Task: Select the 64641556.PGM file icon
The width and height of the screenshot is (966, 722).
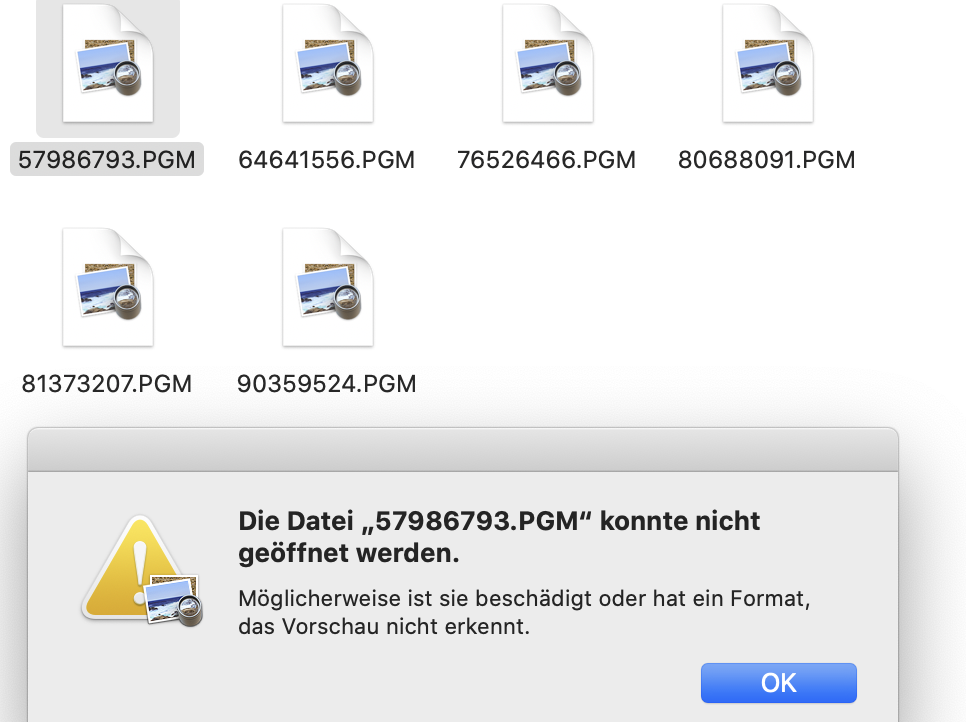Action: (x=327, y=65)
